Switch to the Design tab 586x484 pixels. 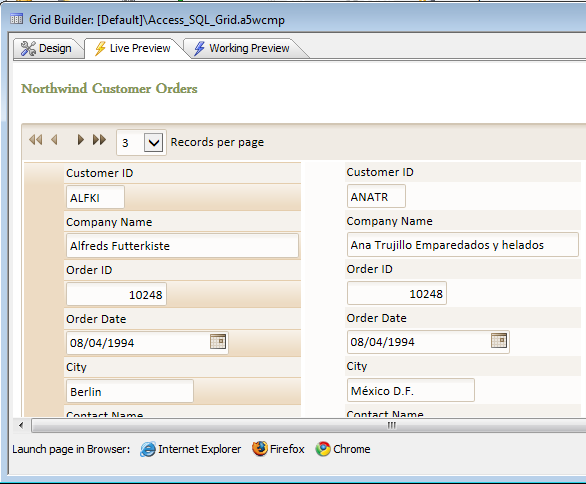pyautogui.click(x=47, y=48)
